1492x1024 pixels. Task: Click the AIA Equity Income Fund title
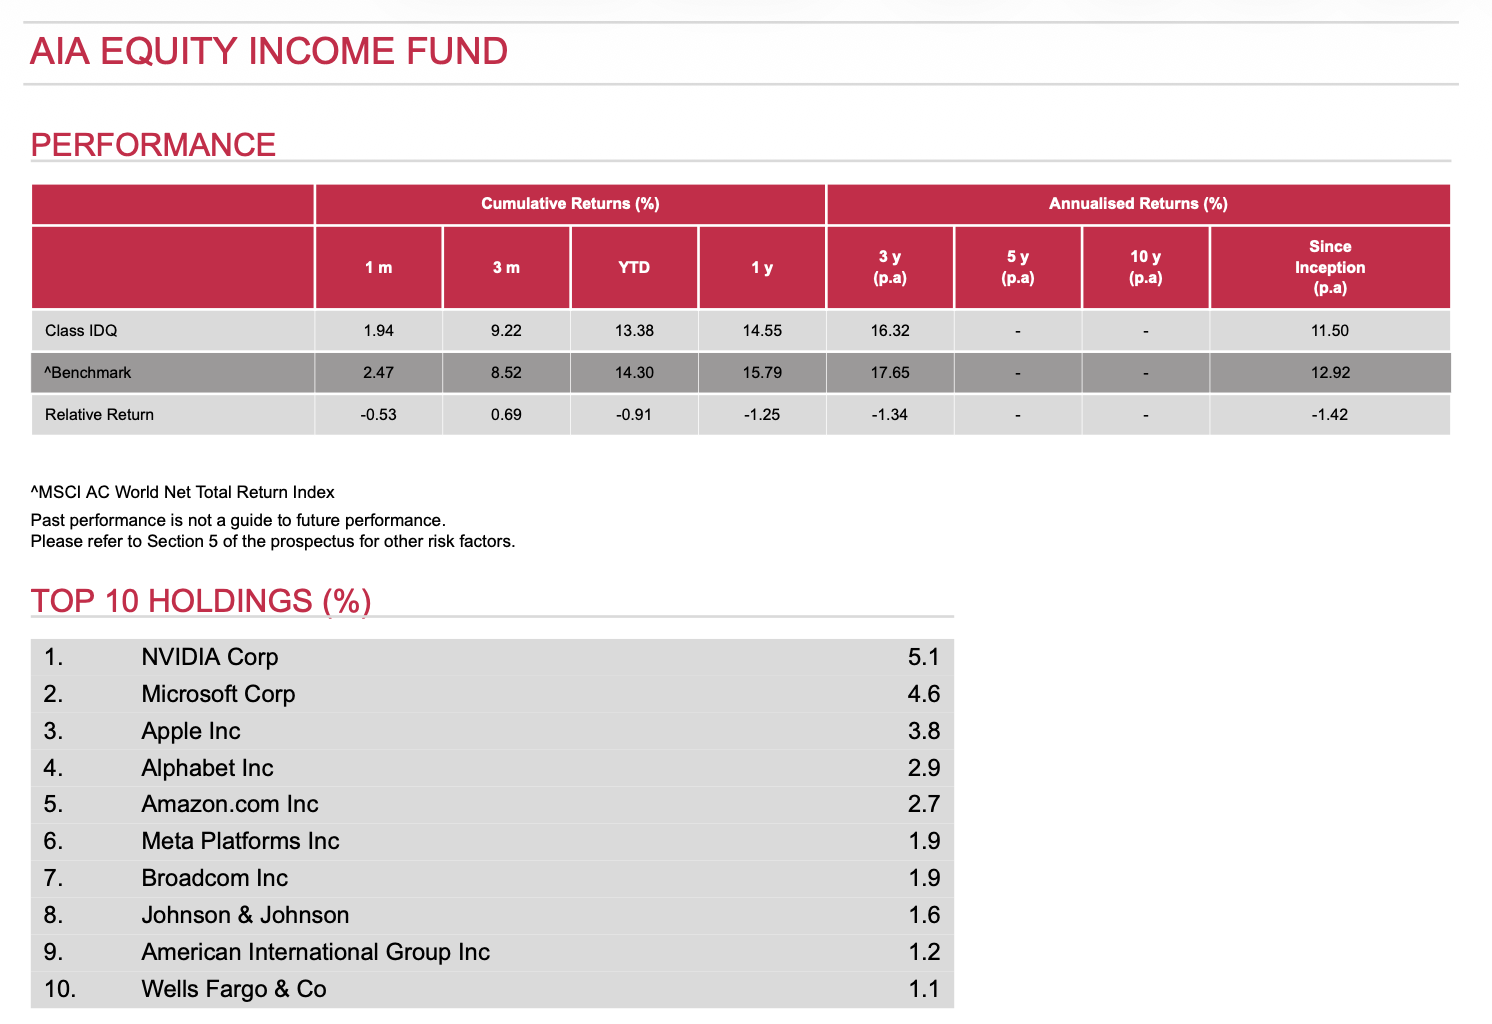point(269,51)
